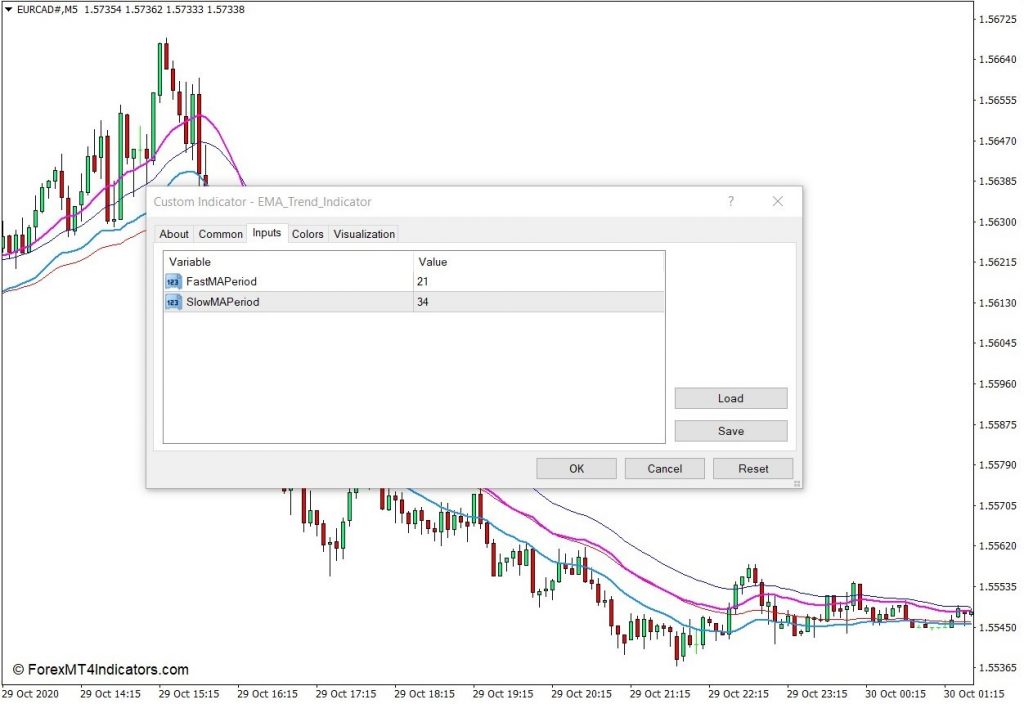Viewport: 1024px width, 704px height.
Task: Click price label 1.56725 on the scale
Action: (x=998, y=19)
